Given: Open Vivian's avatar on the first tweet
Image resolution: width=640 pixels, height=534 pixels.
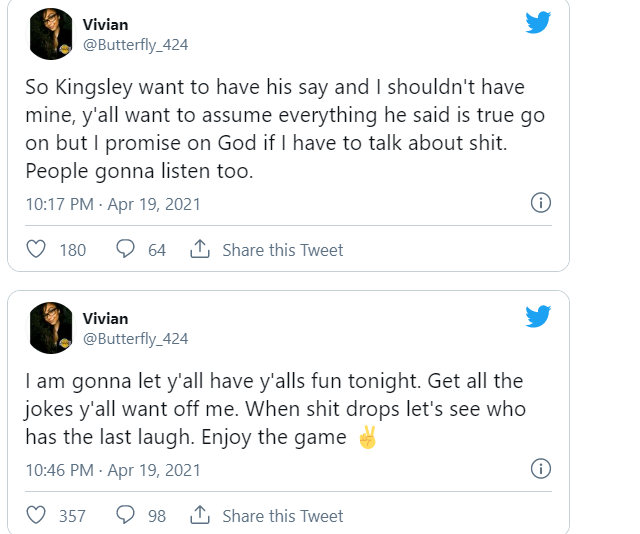Looking at the screenshot, I should [51, 33].
